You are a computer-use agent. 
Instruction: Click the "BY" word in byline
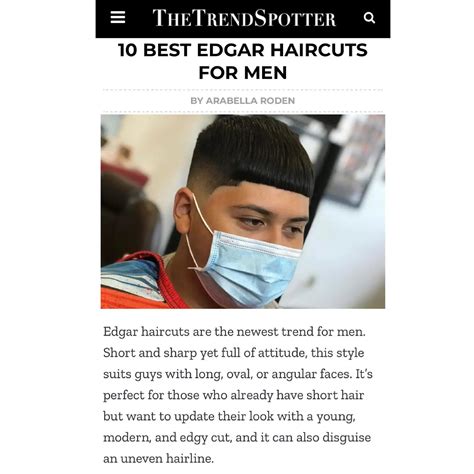click(x=197, y=101)
